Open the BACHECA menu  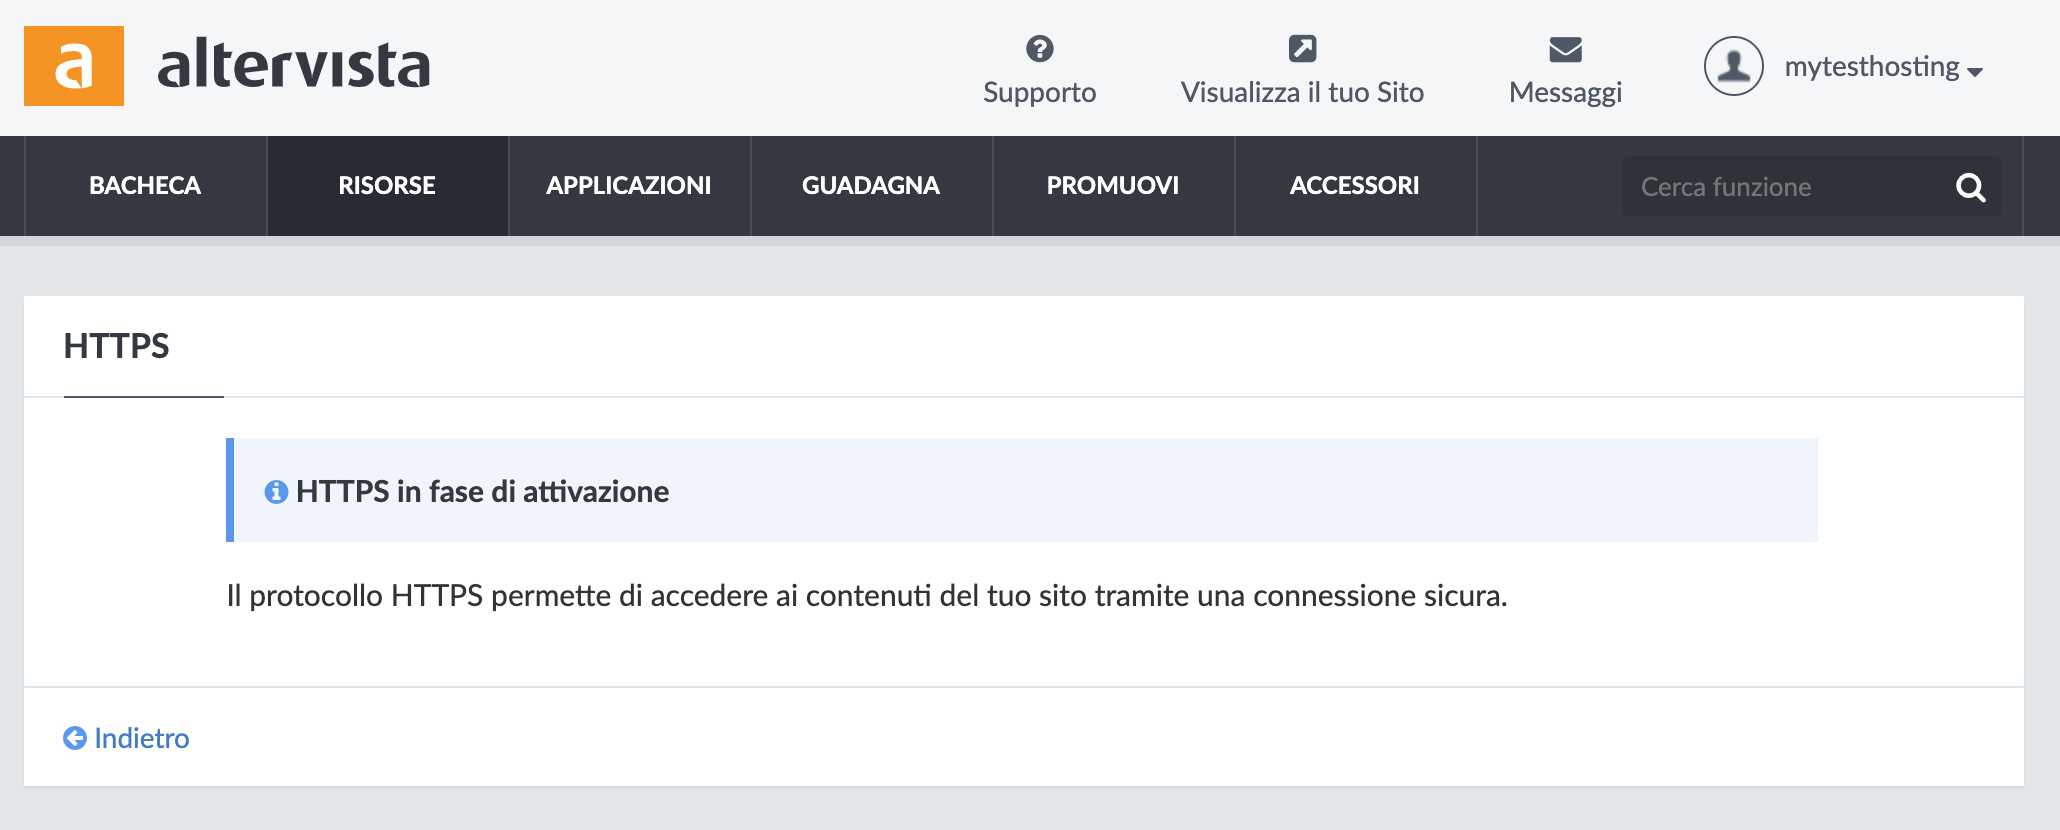pyautogui.click(x=145, y=186)
